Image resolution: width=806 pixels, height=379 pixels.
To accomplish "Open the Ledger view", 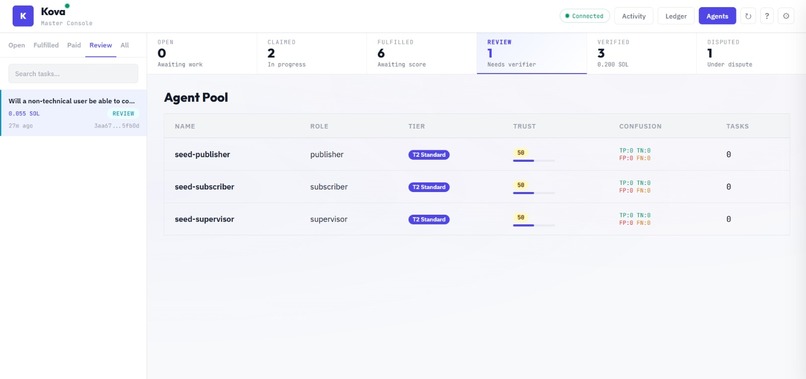I will [676, 16].
